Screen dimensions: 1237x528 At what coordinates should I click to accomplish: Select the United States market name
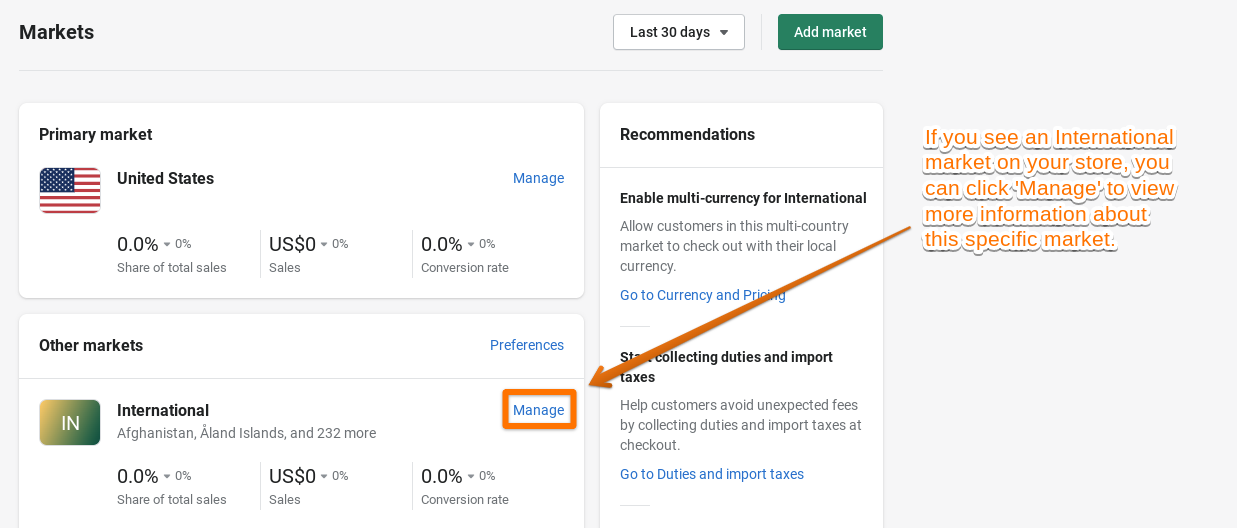point(165,178)
